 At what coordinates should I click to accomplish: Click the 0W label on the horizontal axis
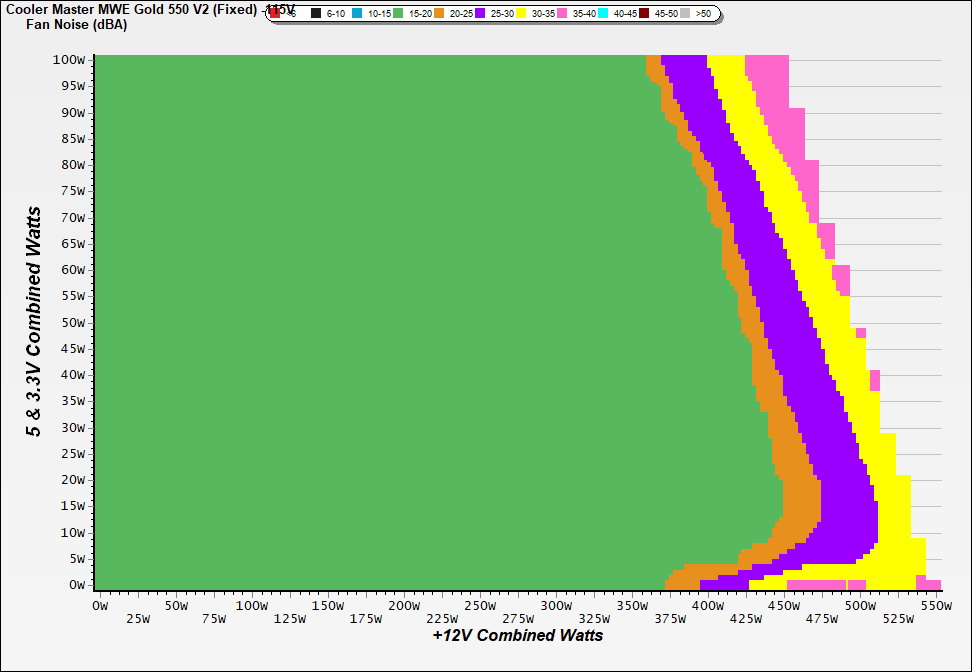(99, 606)
